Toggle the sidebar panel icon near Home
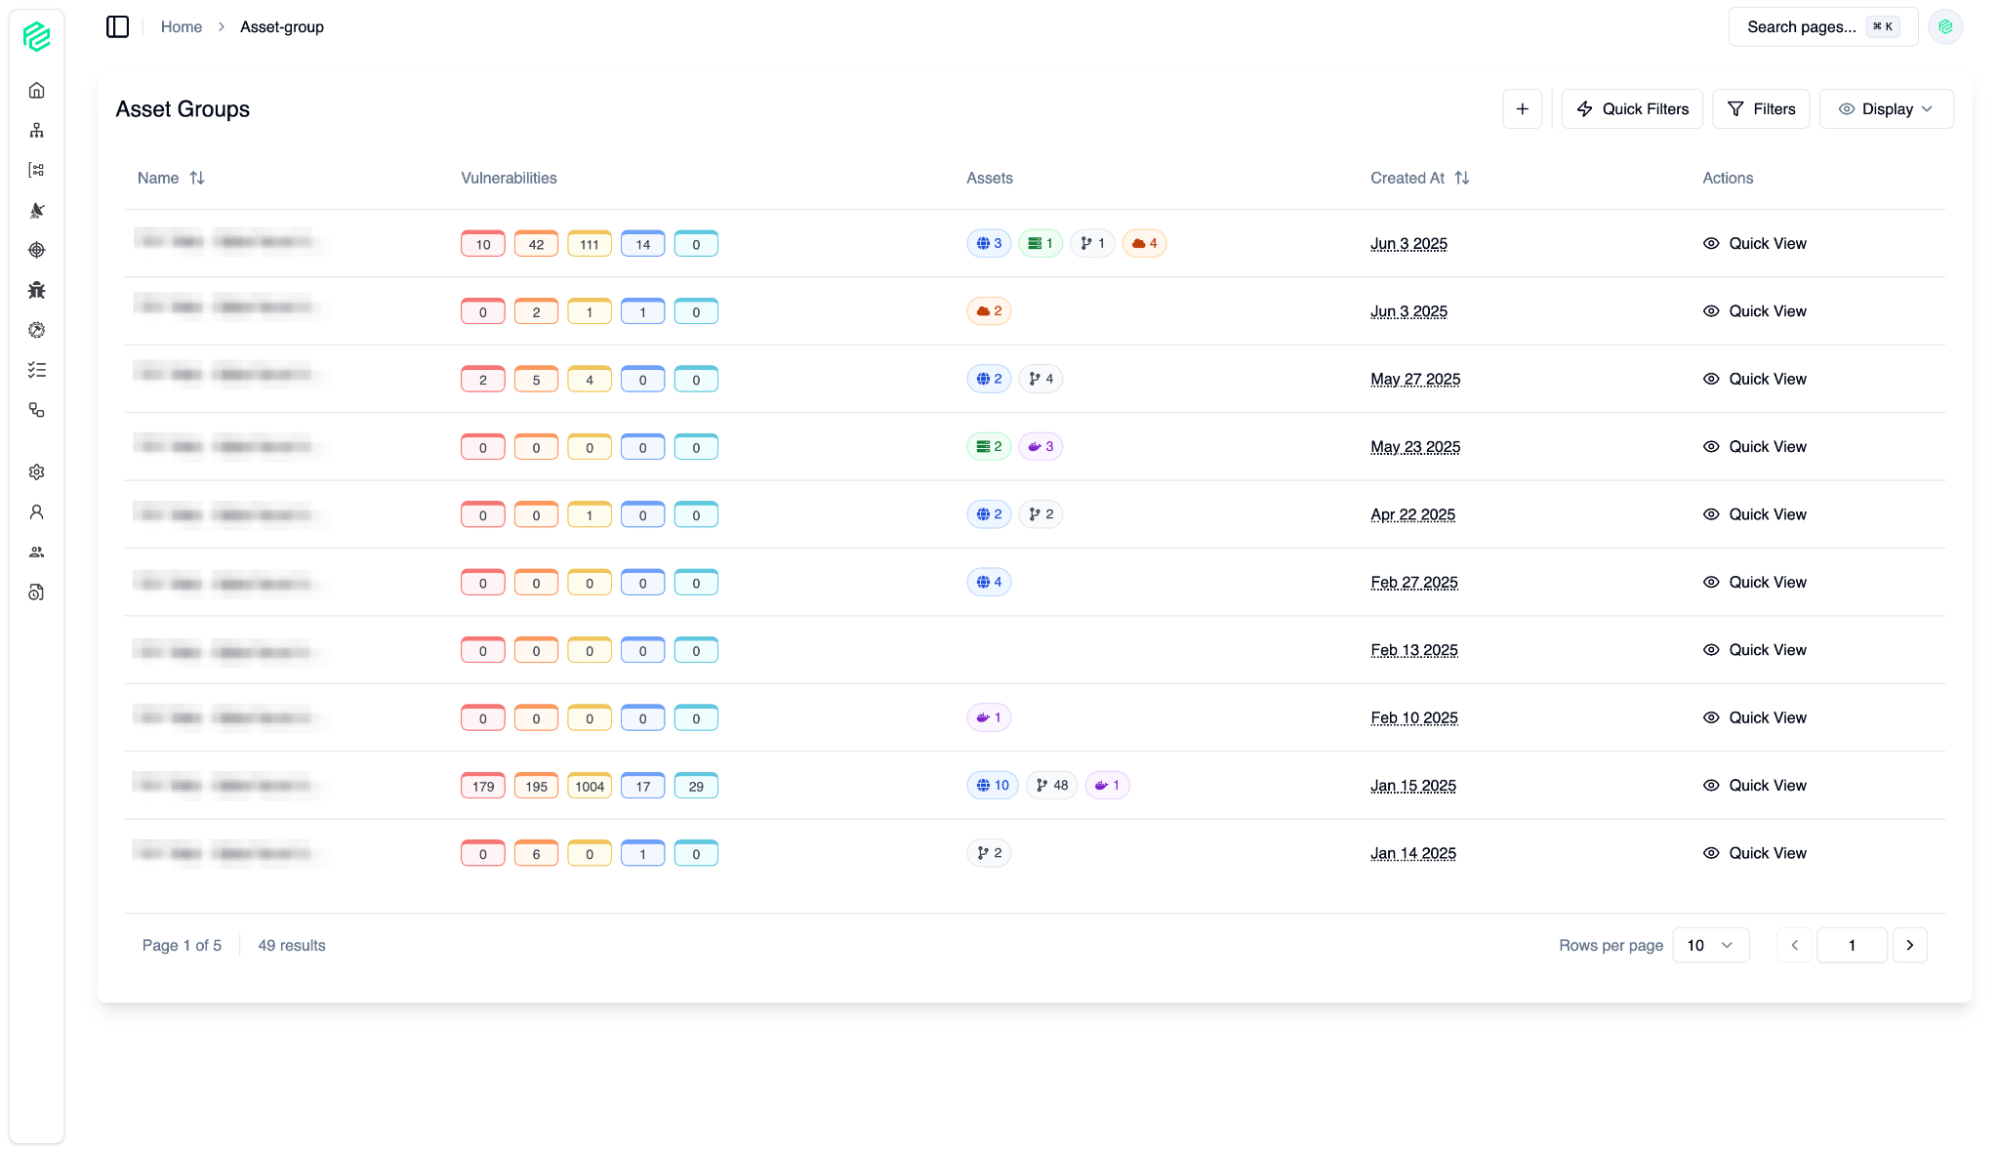The width and height of the screenshot is (1999, 1153). (x=118, y=27)
